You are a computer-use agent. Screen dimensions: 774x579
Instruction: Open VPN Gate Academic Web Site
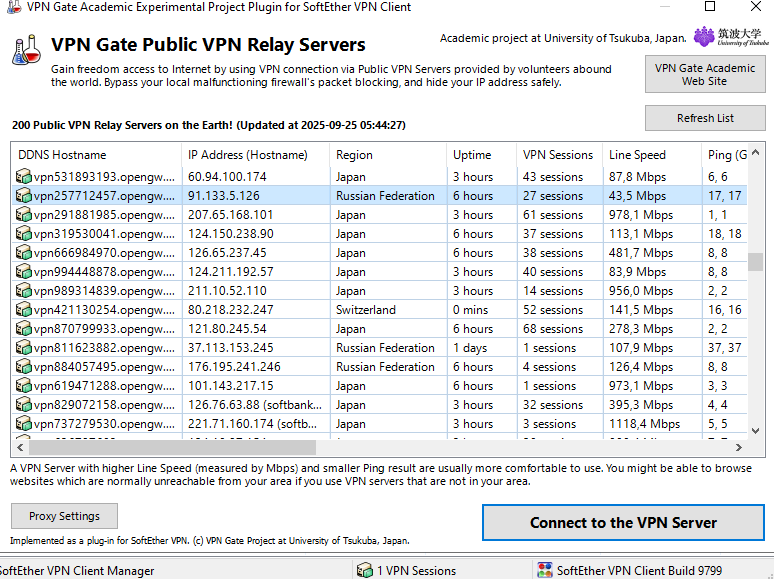pos(705,75)
